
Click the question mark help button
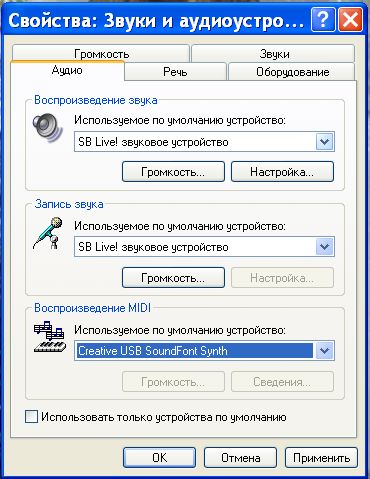click(323, 20)
